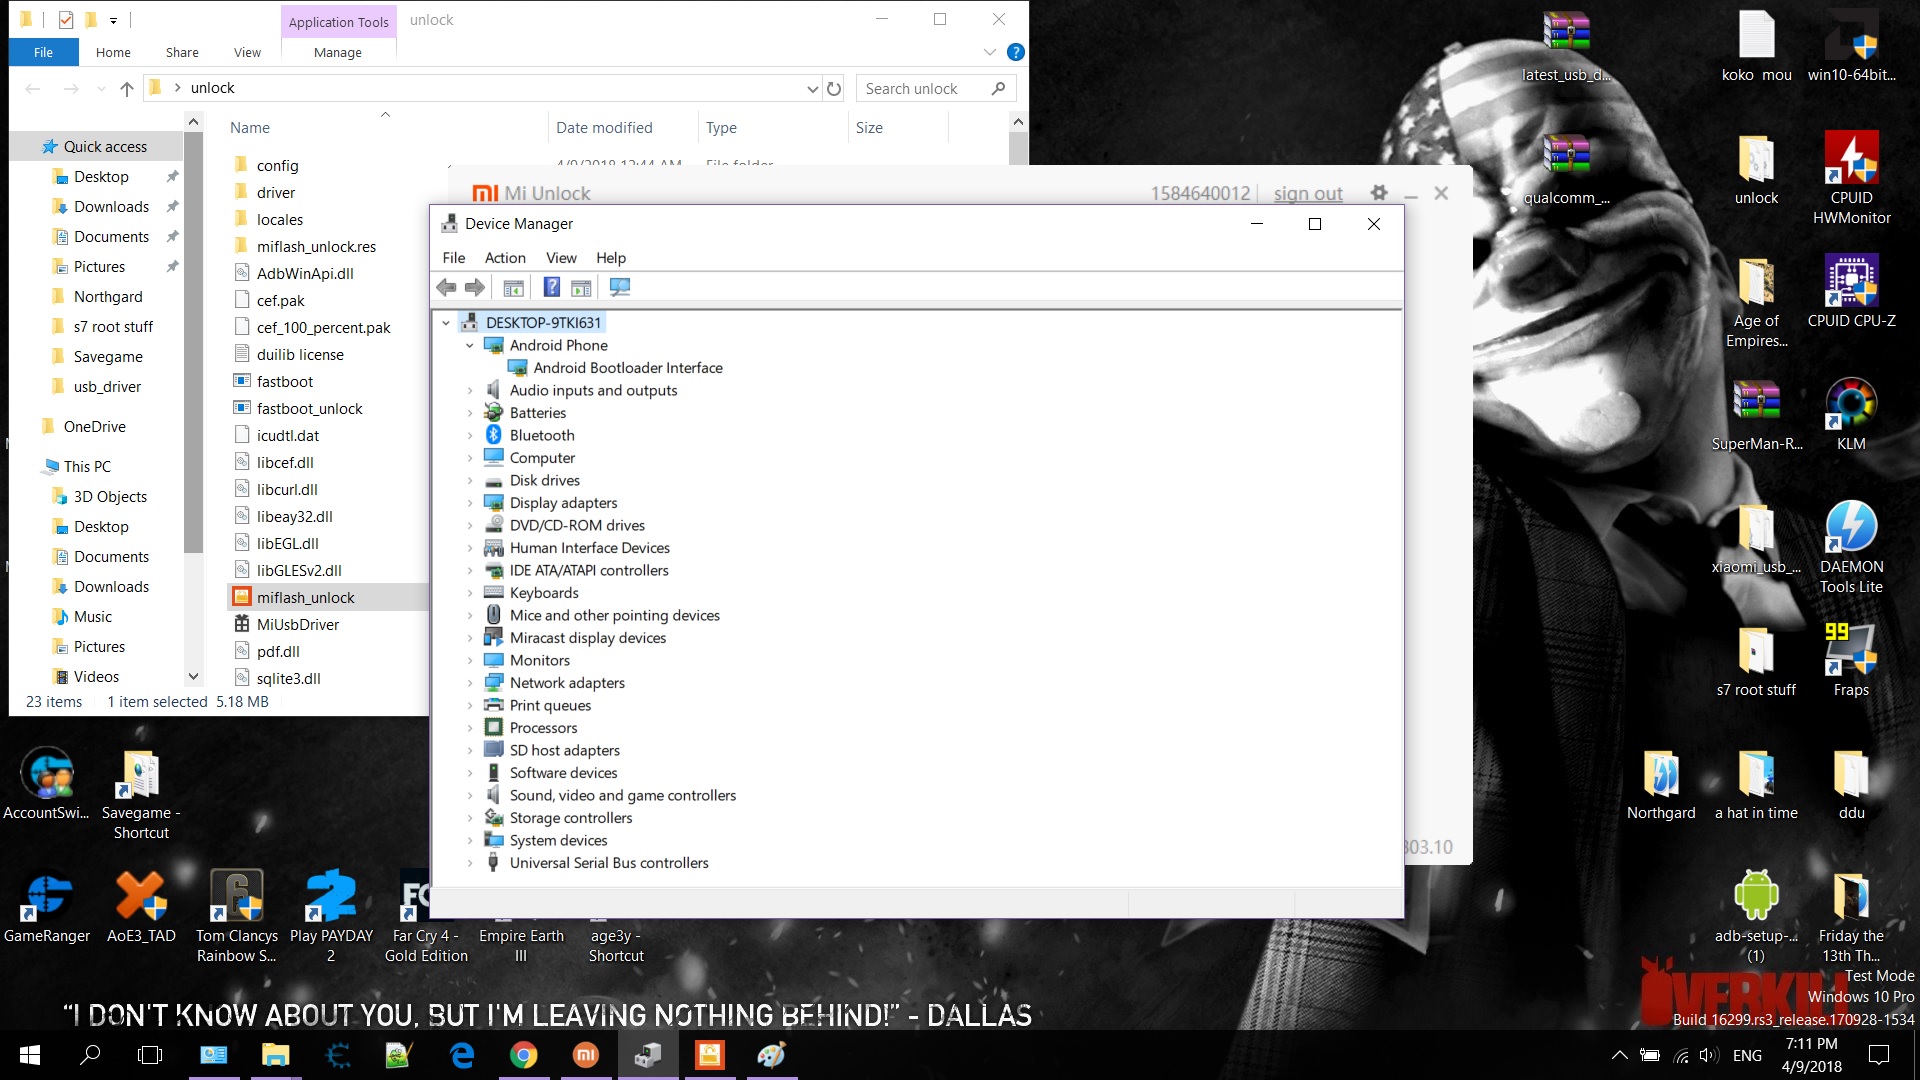Screen dimensions: 1920x1080
Task: Open Chrome from the taskbar
Action: point(523,1055)
